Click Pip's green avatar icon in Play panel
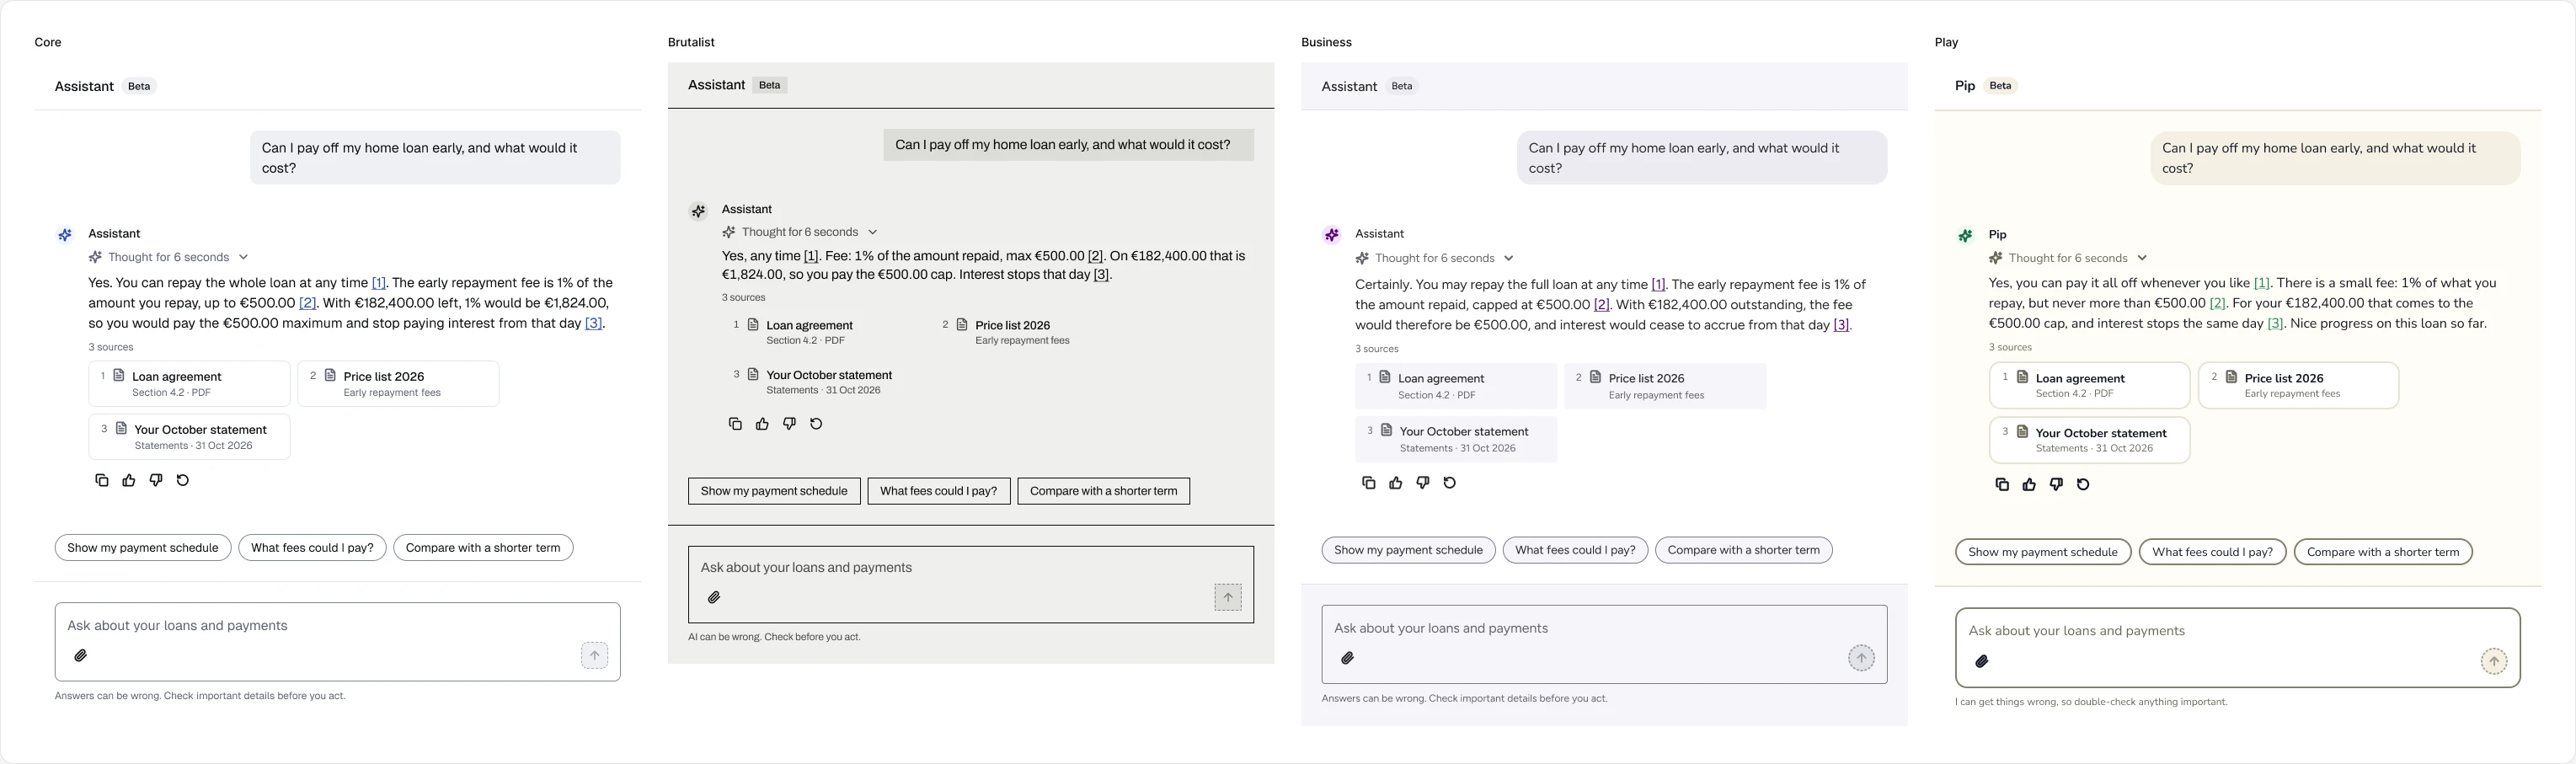The height and width of the screenshot is (764, 2576). 1965,236
